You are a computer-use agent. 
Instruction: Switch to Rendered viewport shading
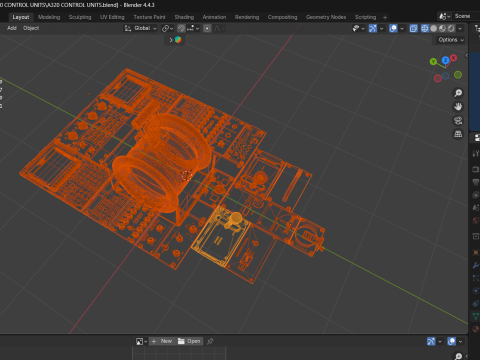(451, 28)
